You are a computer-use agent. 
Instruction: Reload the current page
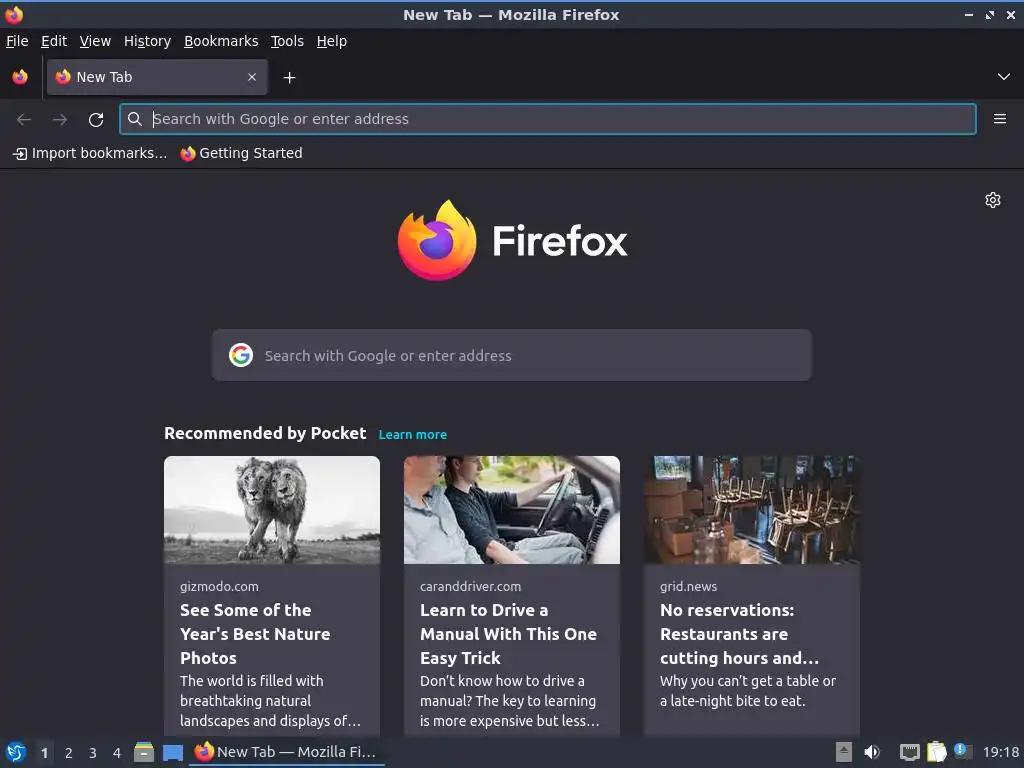(96, 119)
